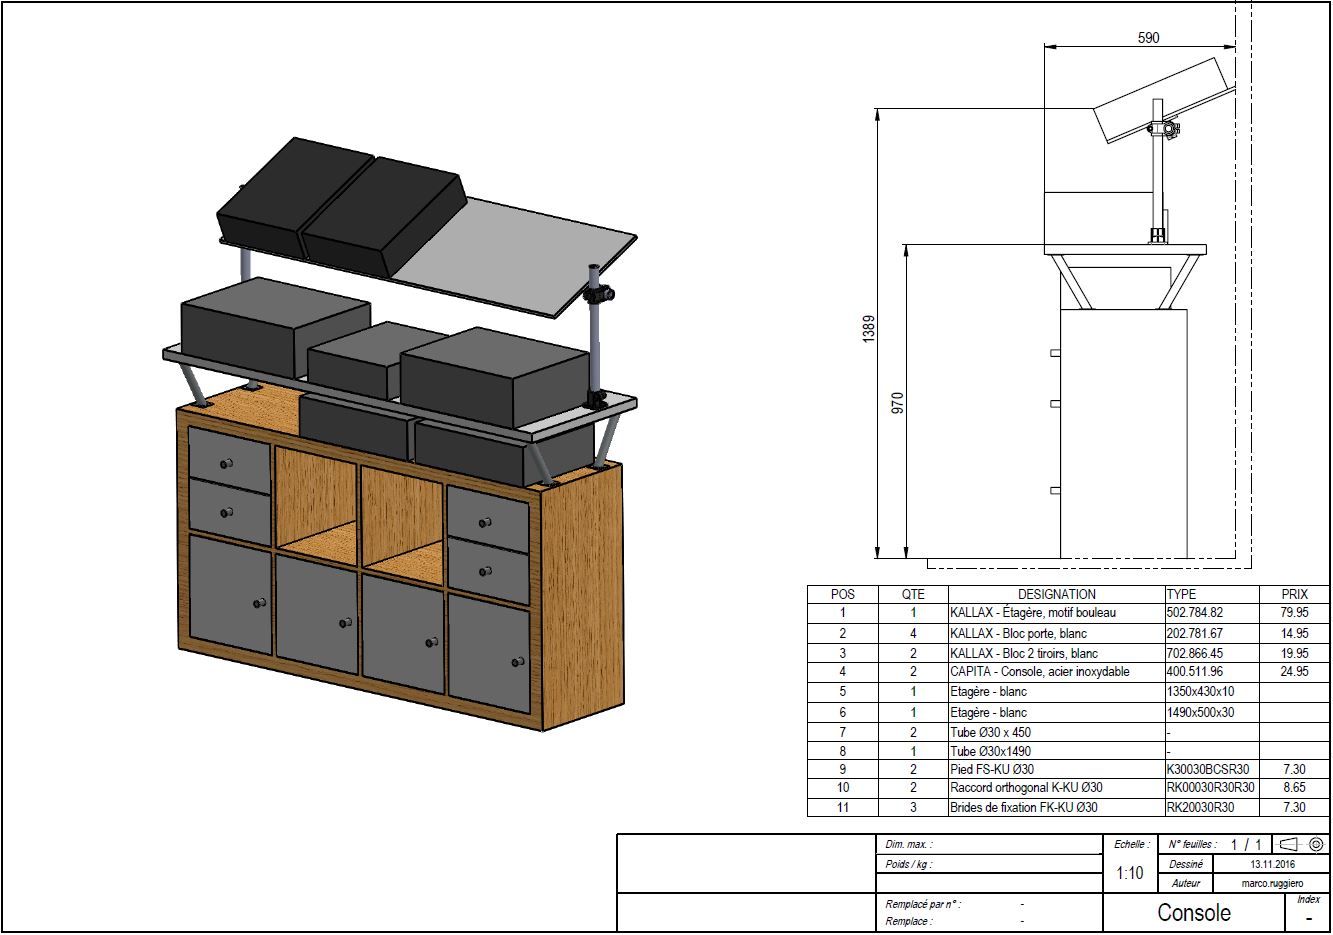Click the date field 13.11.2016
This screenshot has height=935, width=1333.
click(1272, 864)
